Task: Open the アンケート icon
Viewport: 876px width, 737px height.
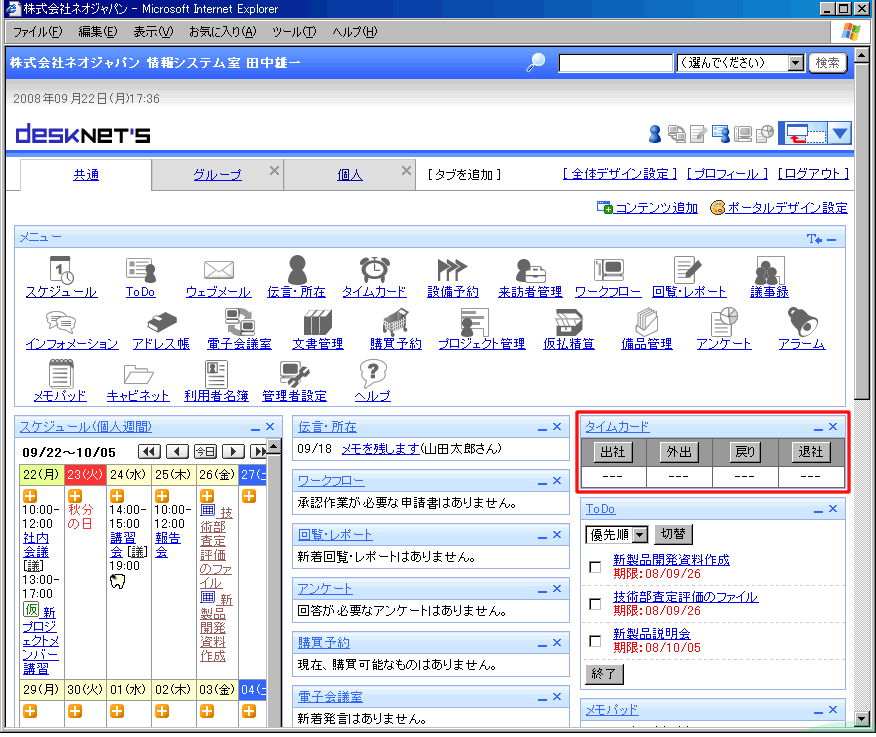Action: click(724, 322)
